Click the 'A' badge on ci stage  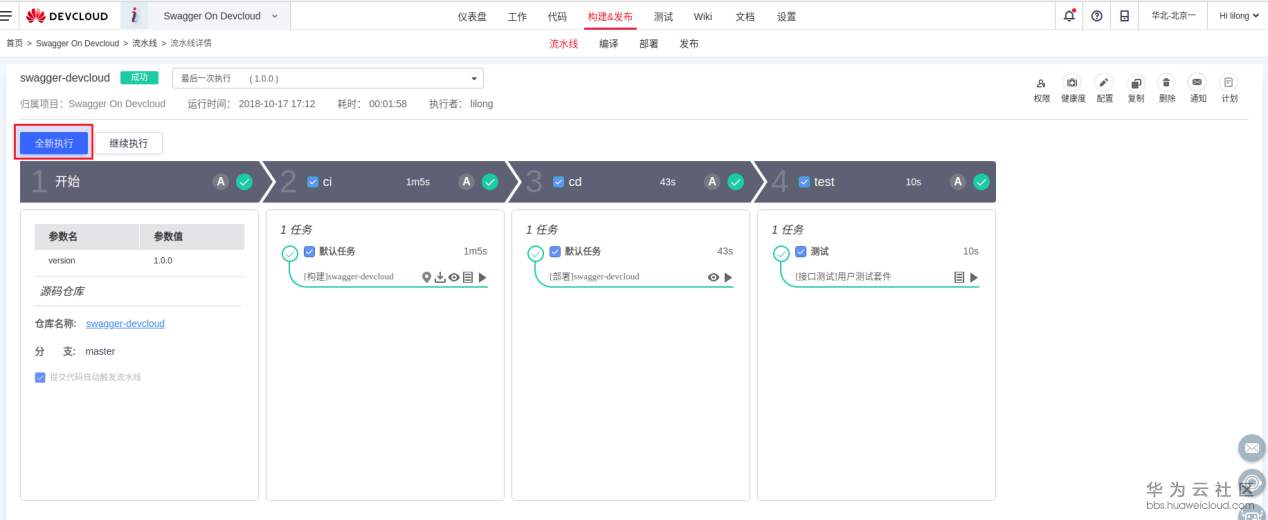pyautogui.click(x=466, y=182)
